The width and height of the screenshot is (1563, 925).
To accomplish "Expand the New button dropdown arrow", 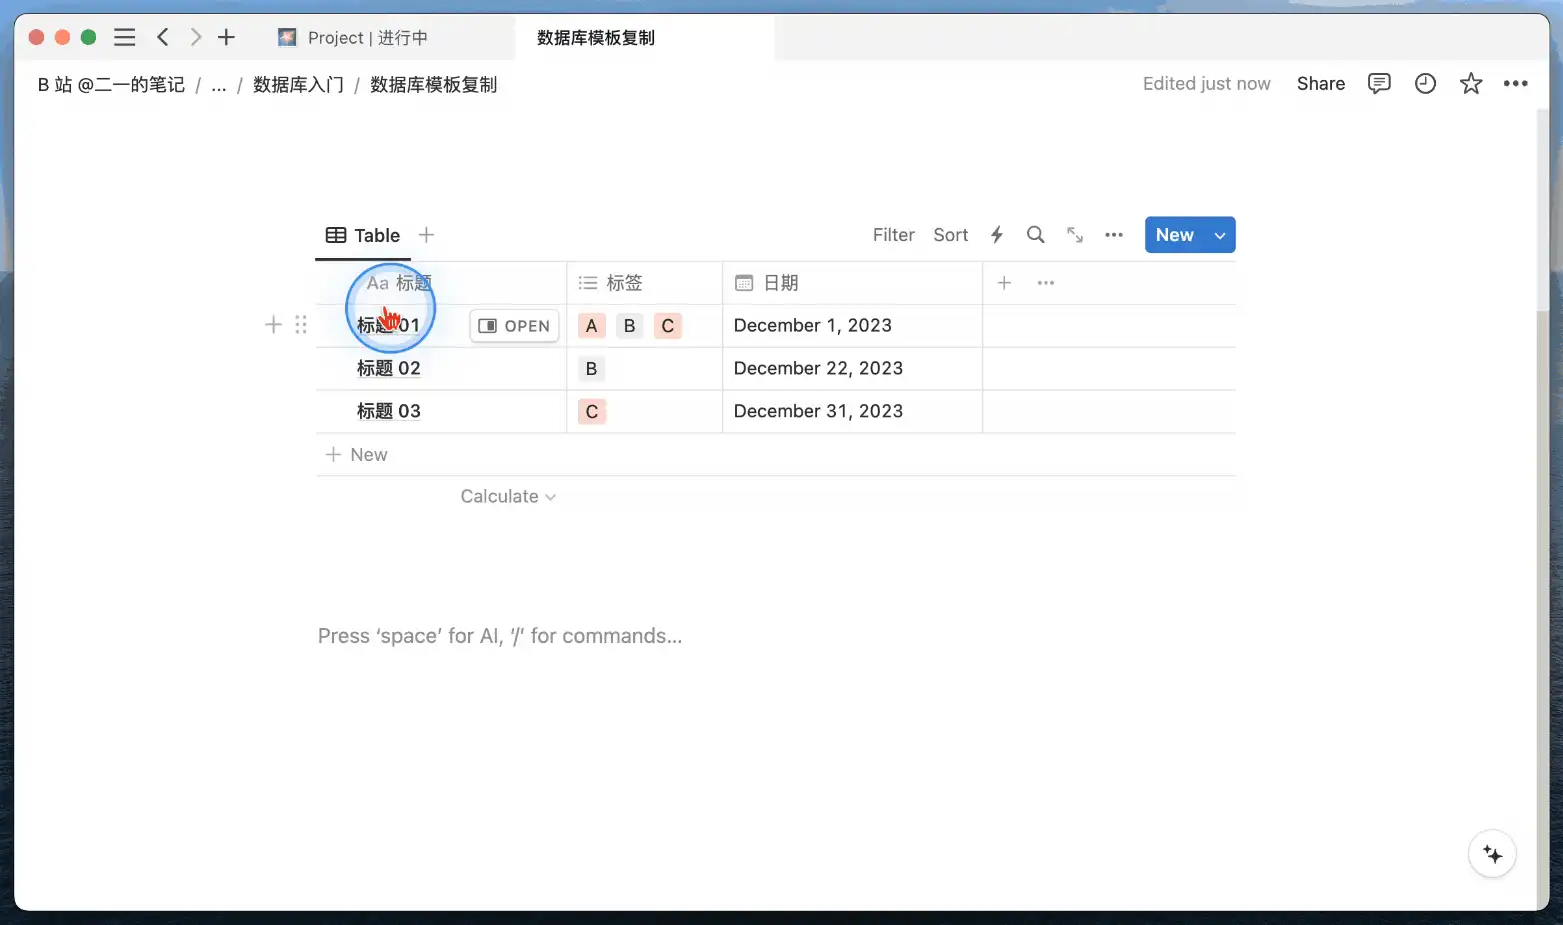I will (x=1220, y=236).
